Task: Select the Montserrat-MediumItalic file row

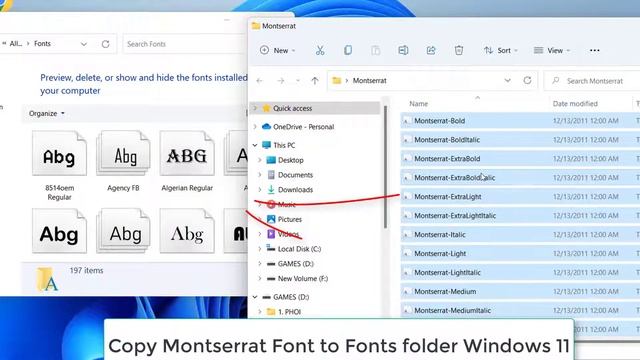Action: pyautogui.click(x=520, y=311)
